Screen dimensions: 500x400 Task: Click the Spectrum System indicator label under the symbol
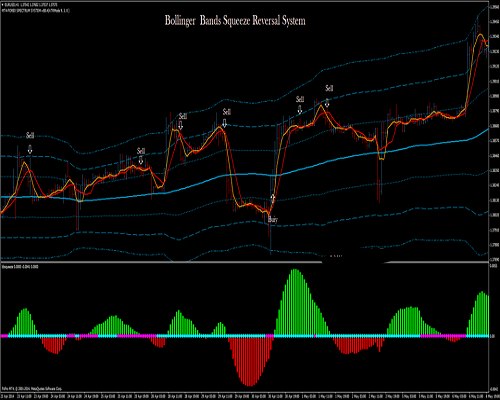pos(35,10)
